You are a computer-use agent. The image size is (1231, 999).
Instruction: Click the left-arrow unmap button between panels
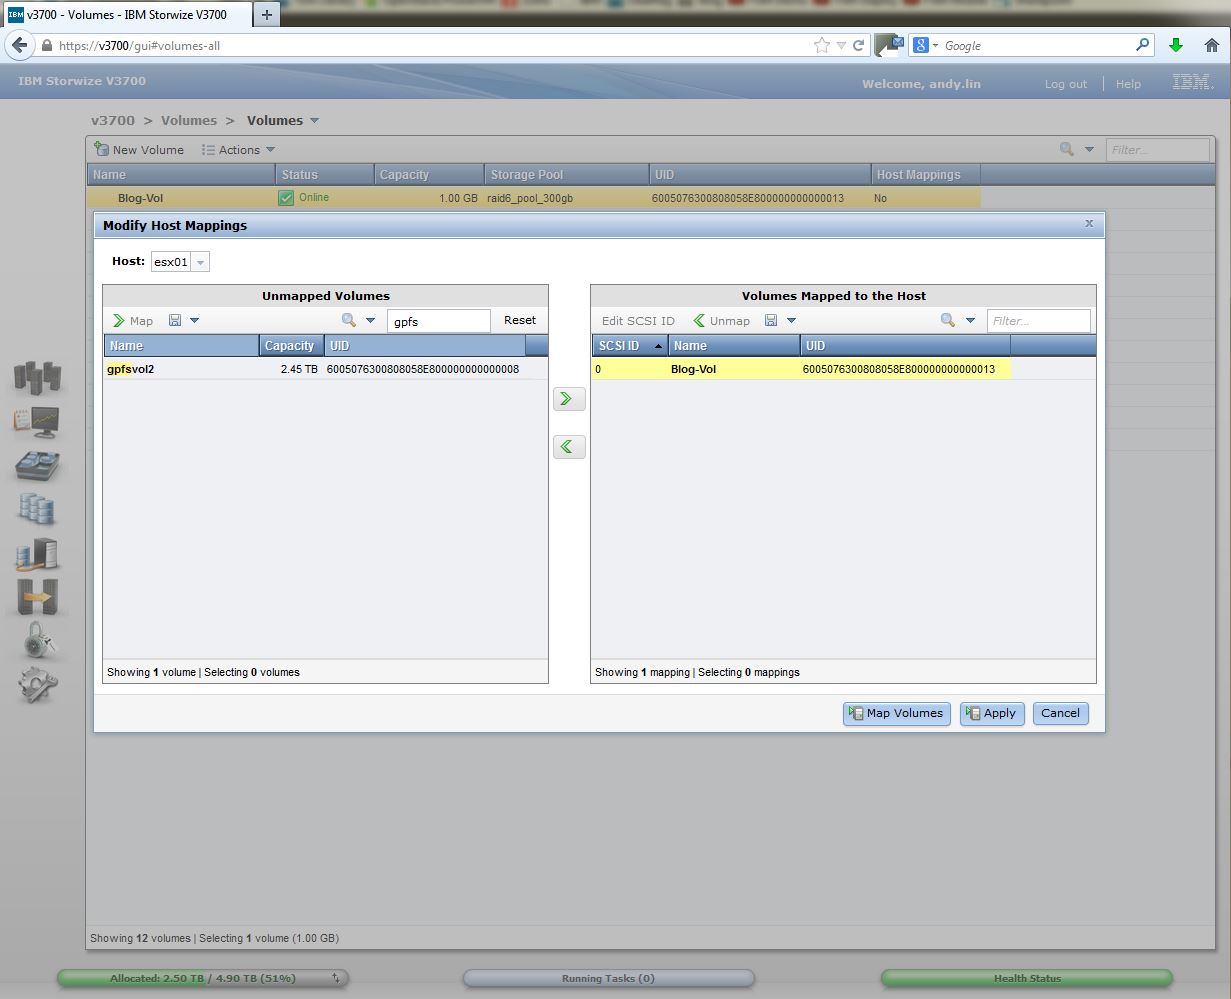568,446
